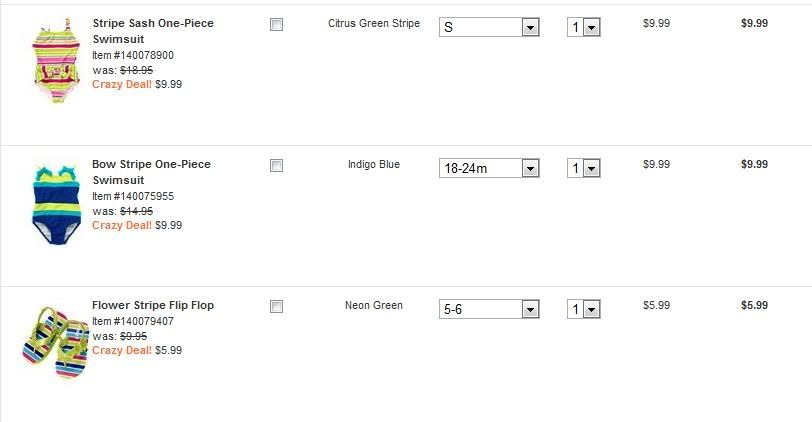This screenshot has width=812, height=422.
Task: Click the Bow Stripe swimsuit thumbnail
Action: 50,205
